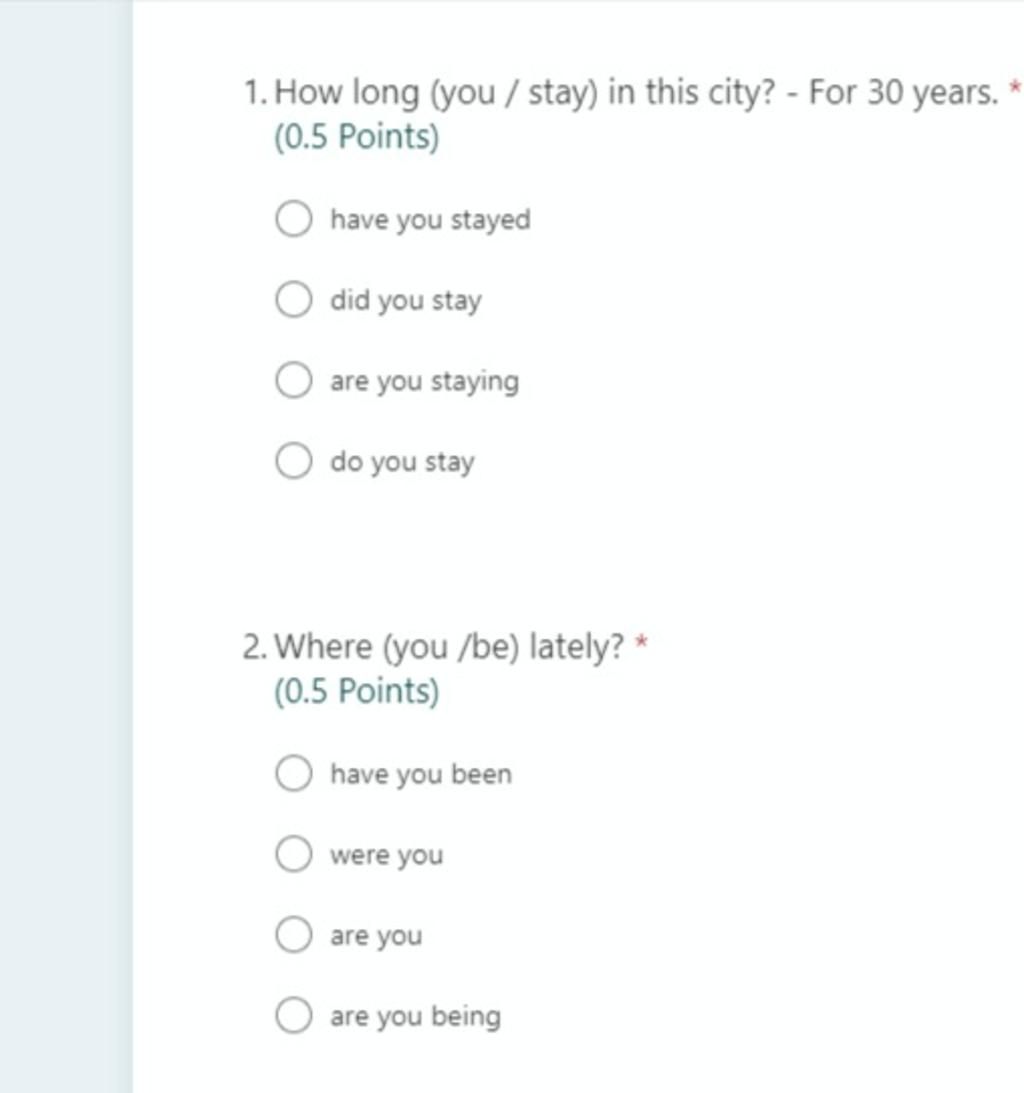The height and width of the screenshot is (1093, 1024).
Task: Select radio button for 'have you stayed'
Action: pos(293,219)
